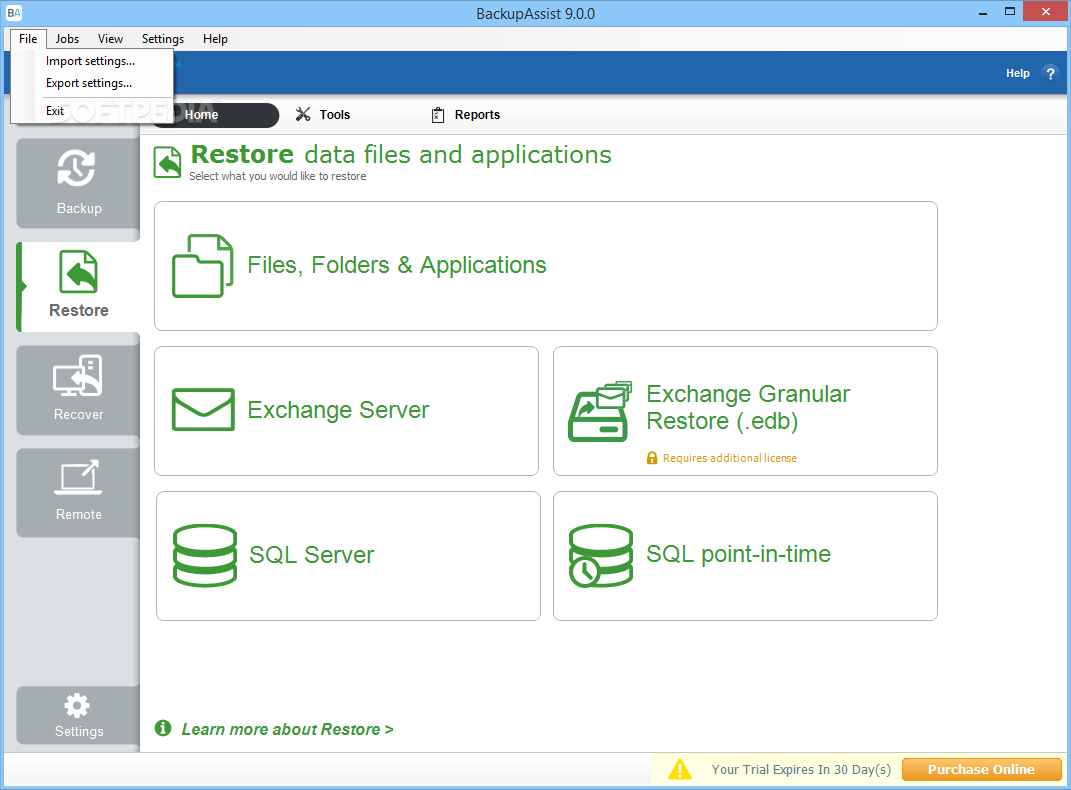Open the Recover section in sidebar
The image size is (1071, 790).
pos(78,390)
